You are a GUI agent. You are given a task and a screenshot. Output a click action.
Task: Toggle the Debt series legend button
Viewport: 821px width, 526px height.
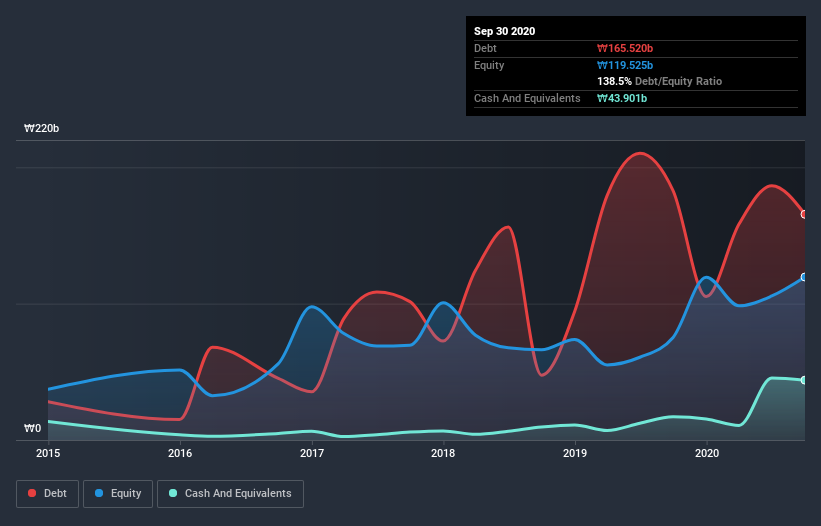point(48,494)
